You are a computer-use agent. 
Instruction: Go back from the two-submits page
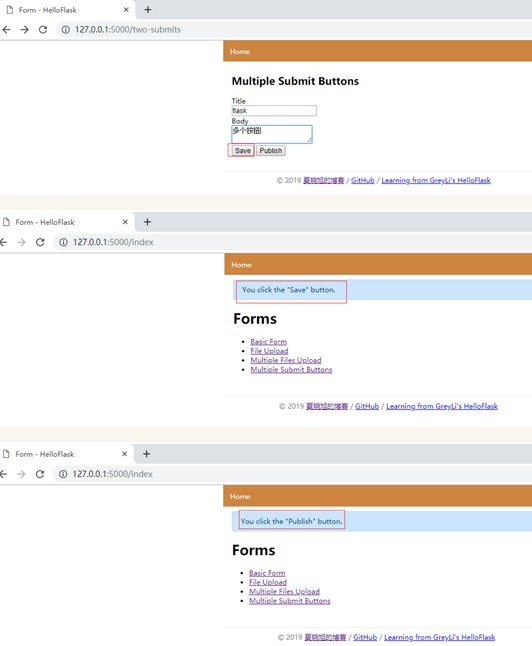6,30
